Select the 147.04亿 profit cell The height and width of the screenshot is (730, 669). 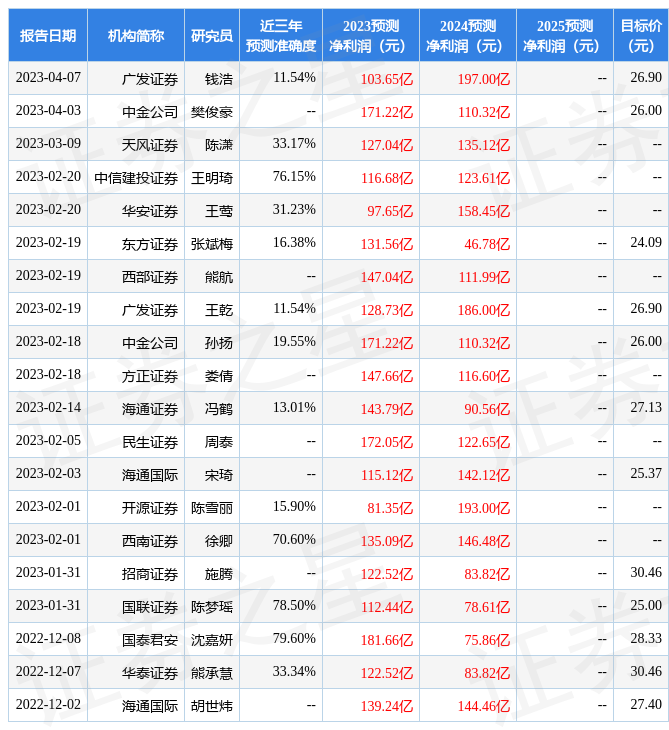tap(387, 277)
